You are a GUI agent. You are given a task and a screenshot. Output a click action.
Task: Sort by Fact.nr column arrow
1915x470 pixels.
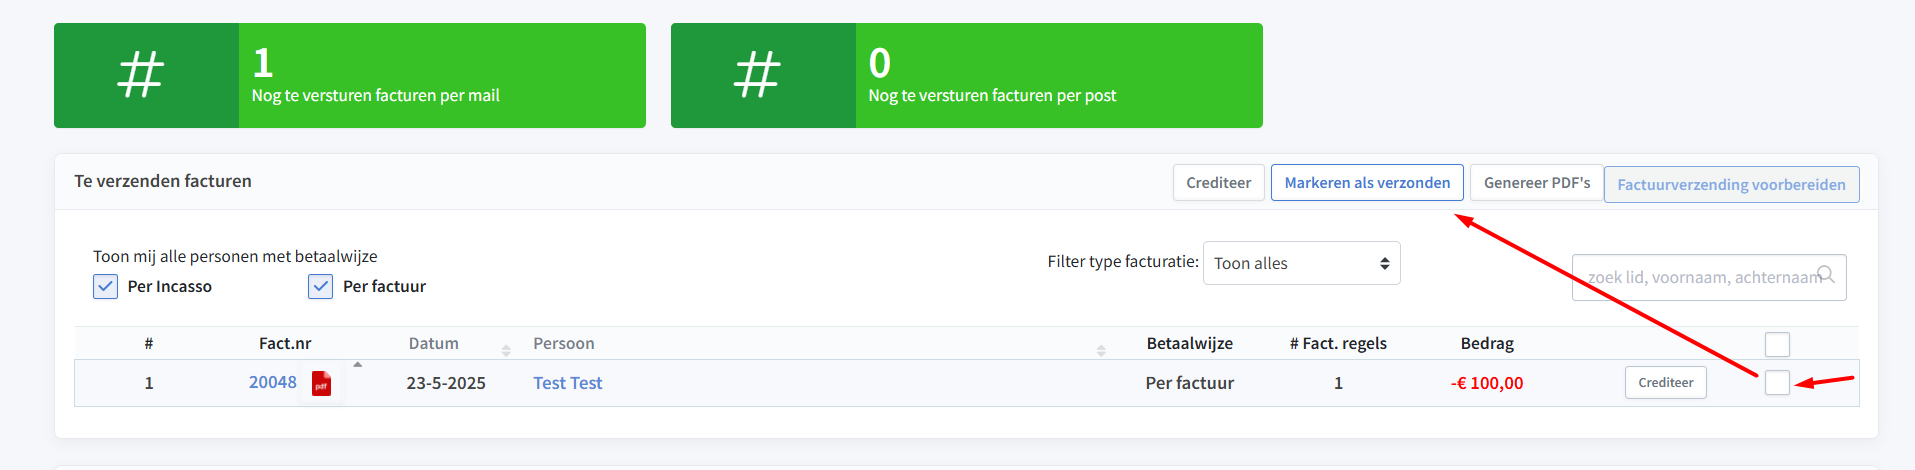click(358, 364)
